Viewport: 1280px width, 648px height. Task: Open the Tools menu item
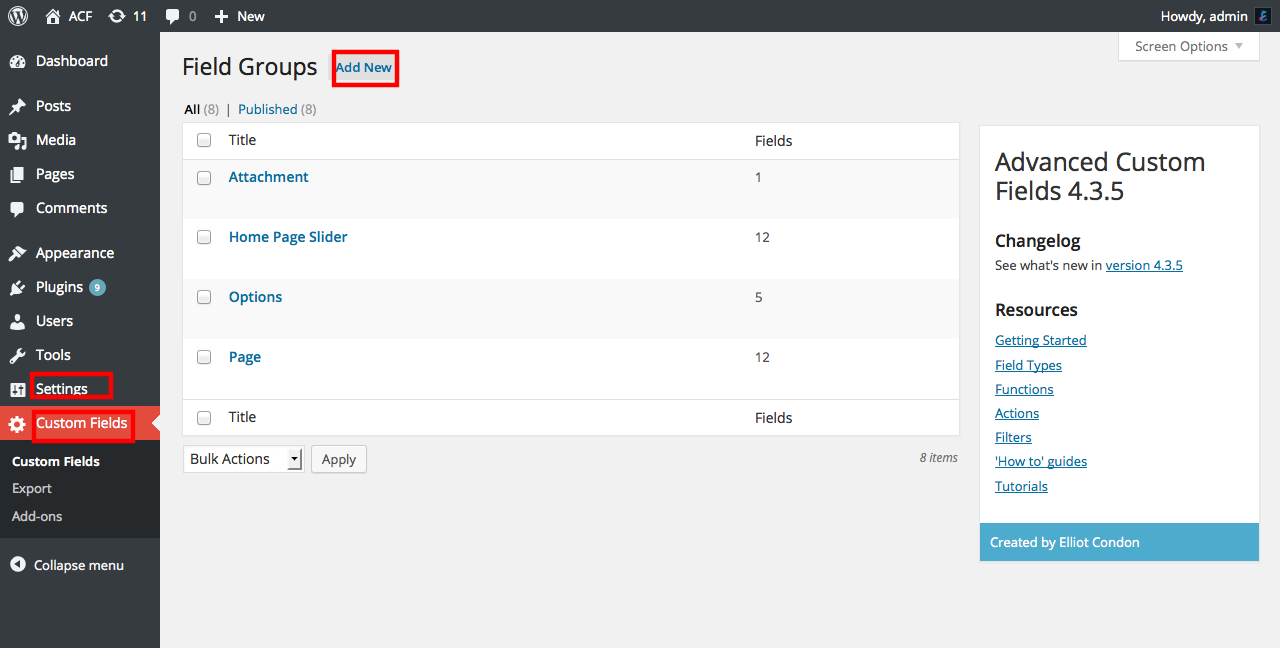(53, 355)
